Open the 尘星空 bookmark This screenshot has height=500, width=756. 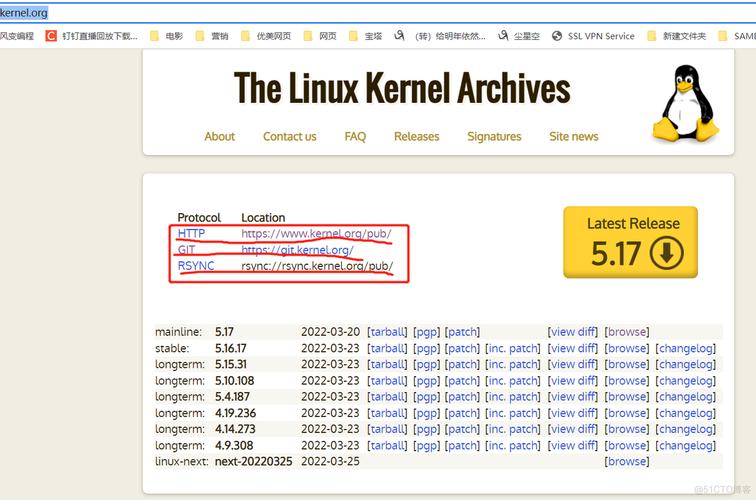[519, 36]
